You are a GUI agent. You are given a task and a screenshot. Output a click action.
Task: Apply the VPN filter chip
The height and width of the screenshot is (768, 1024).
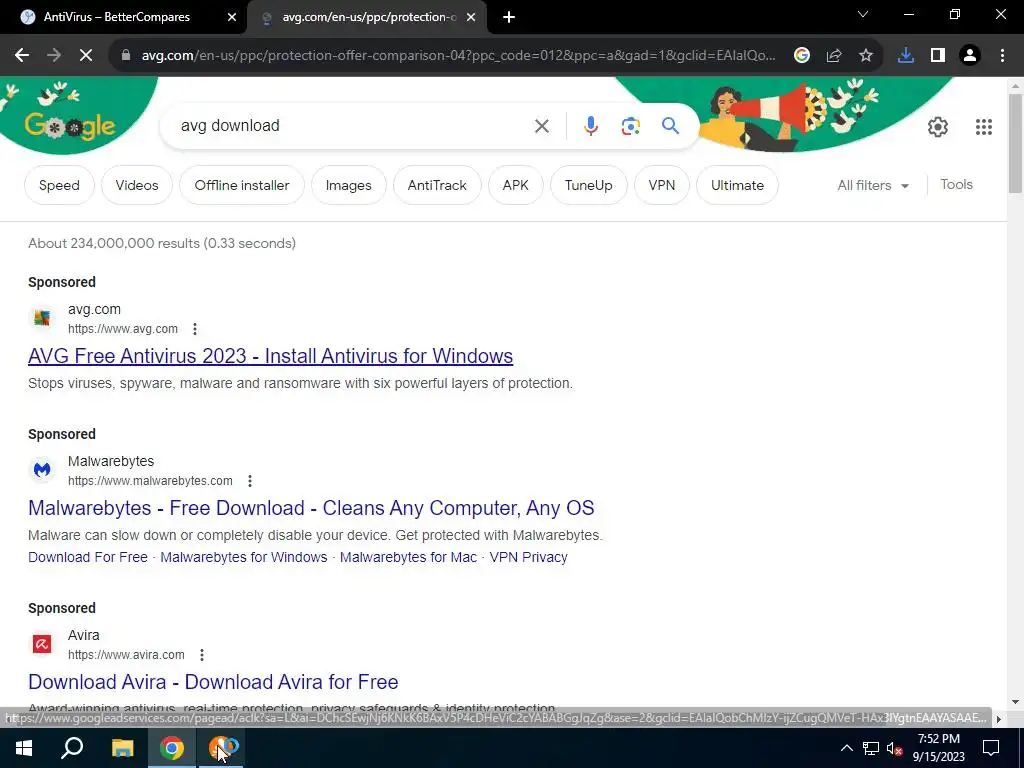(x=662, y=185)
